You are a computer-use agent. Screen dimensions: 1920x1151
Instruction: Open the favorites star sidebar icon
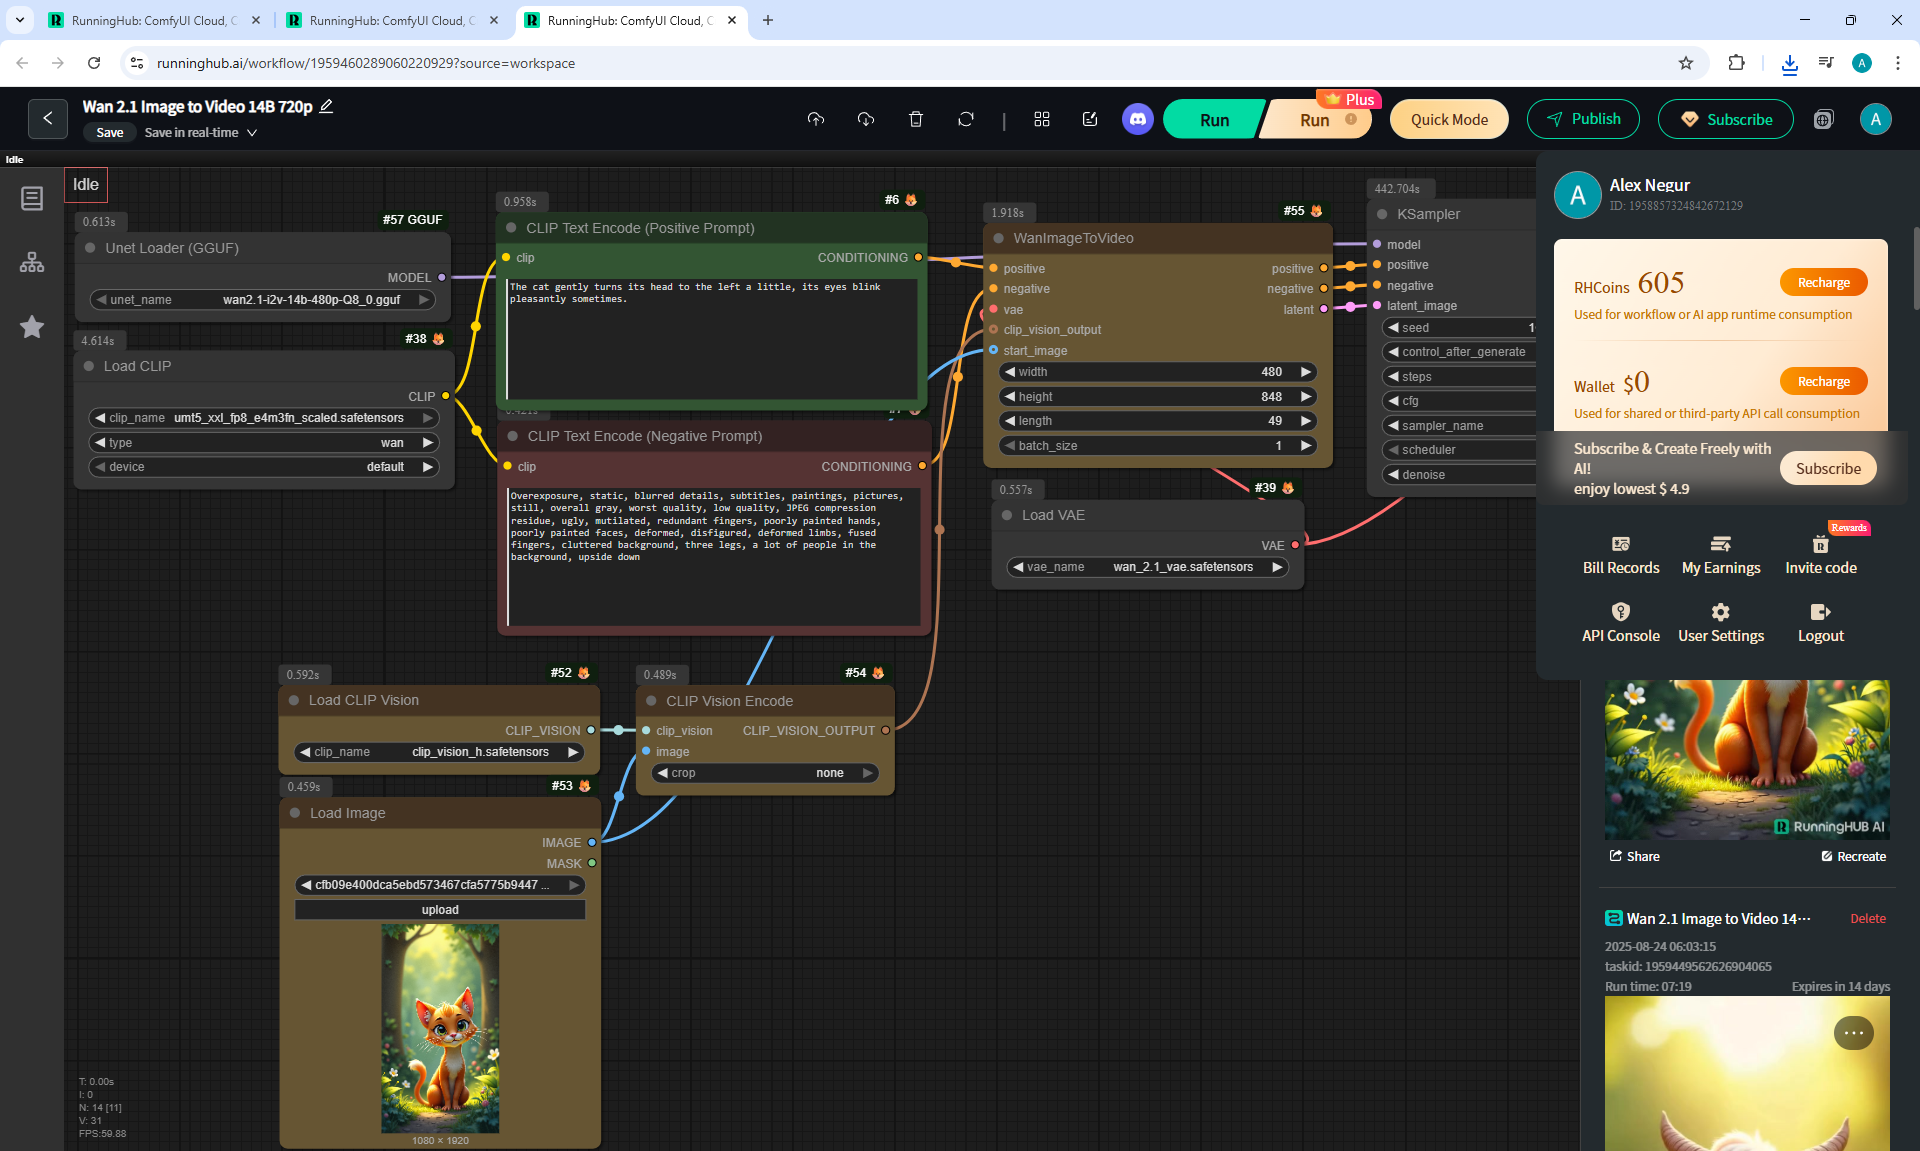[x=32, y=327]
